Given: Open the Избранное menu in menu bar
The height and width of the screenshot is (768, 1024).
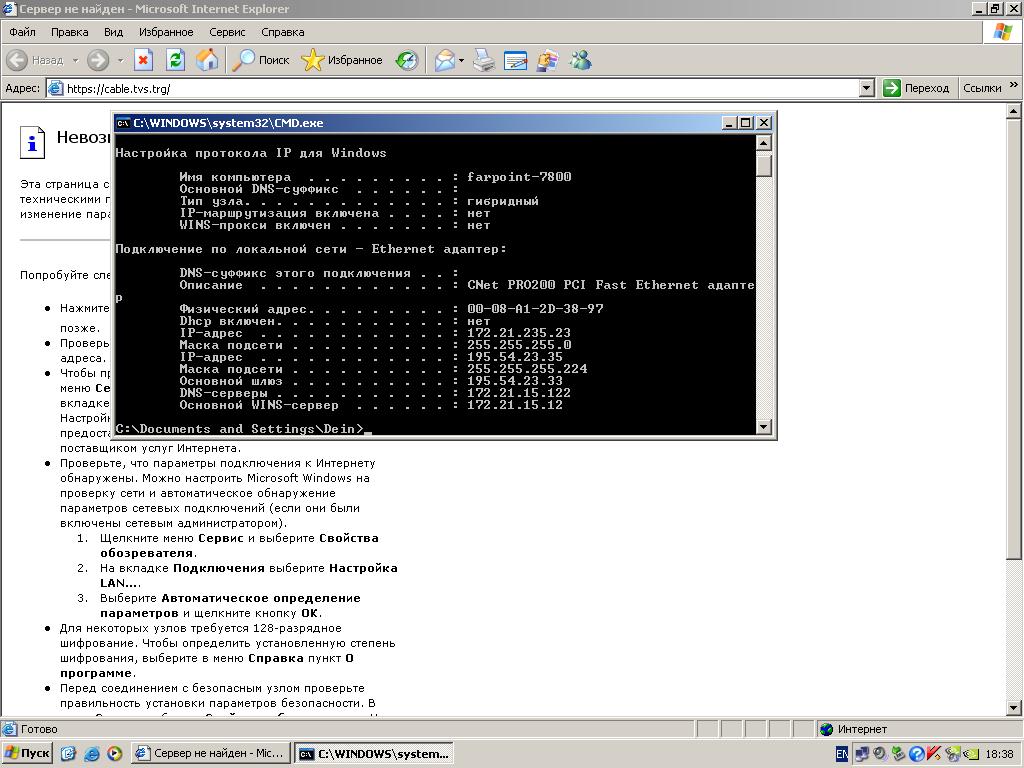Looking at the screenshot, I should click(x=166, y=32).
